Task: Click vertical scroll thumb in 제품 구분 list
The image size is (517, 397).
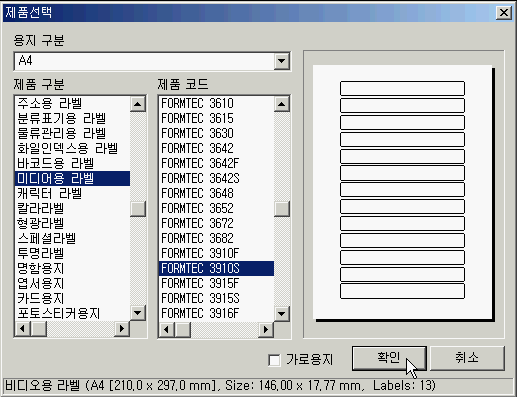Action: pos(138,209)
